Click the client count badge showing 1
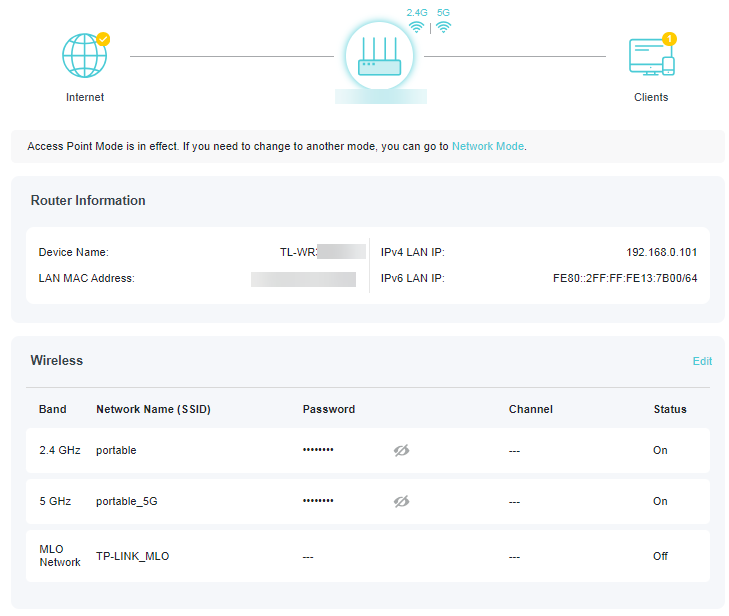 [x=669, y=39]
